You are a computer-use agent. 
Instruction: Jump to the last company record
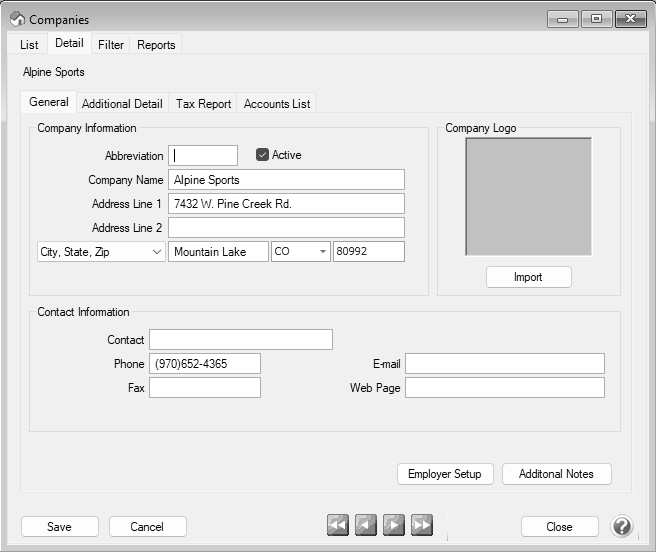[422, 526]
